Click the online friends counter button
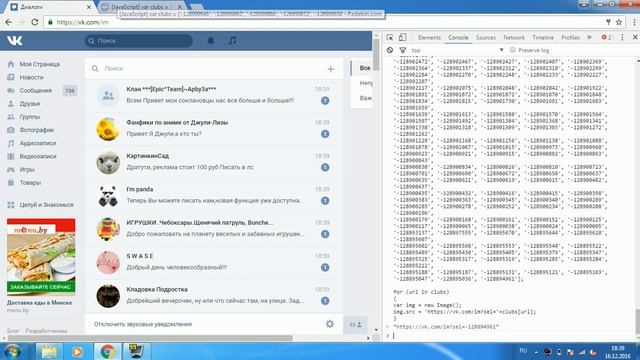The width and height of the screenshot is (640, 360). (356, 325)
